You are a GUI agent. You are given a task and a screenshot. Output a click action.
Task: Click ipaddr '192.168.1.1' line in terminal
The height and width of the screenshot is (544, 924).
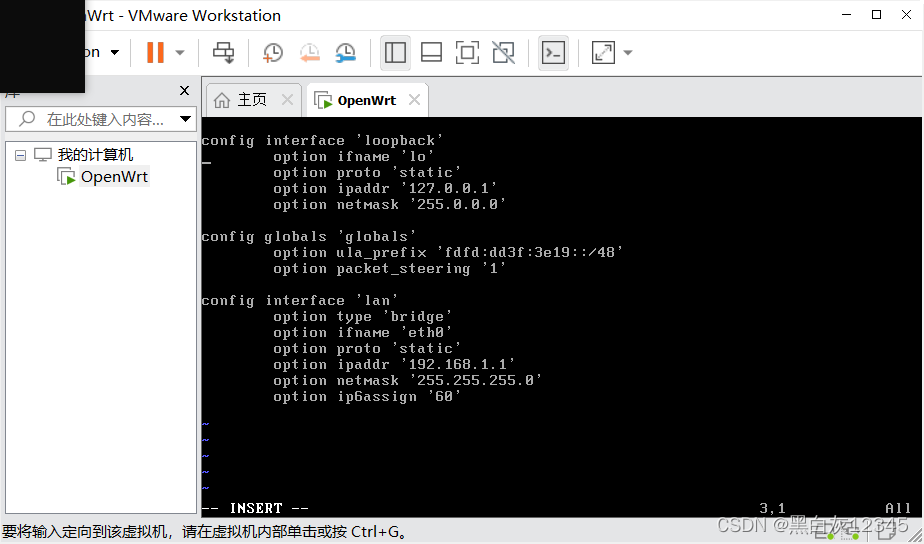[394, 364]
